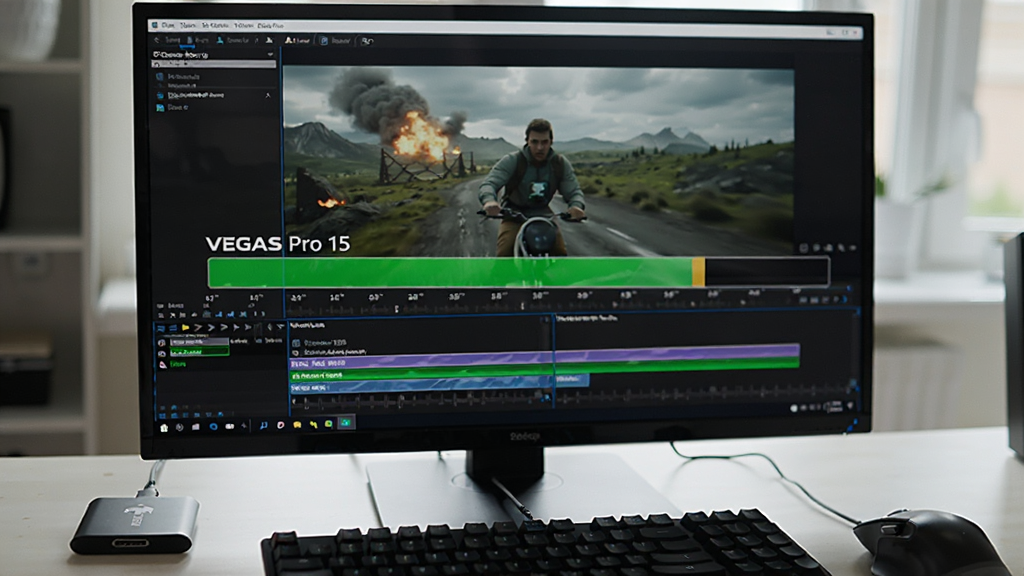
Task: Click the yellow flag icon in timeline toolbar
Action: click(185, 327)
